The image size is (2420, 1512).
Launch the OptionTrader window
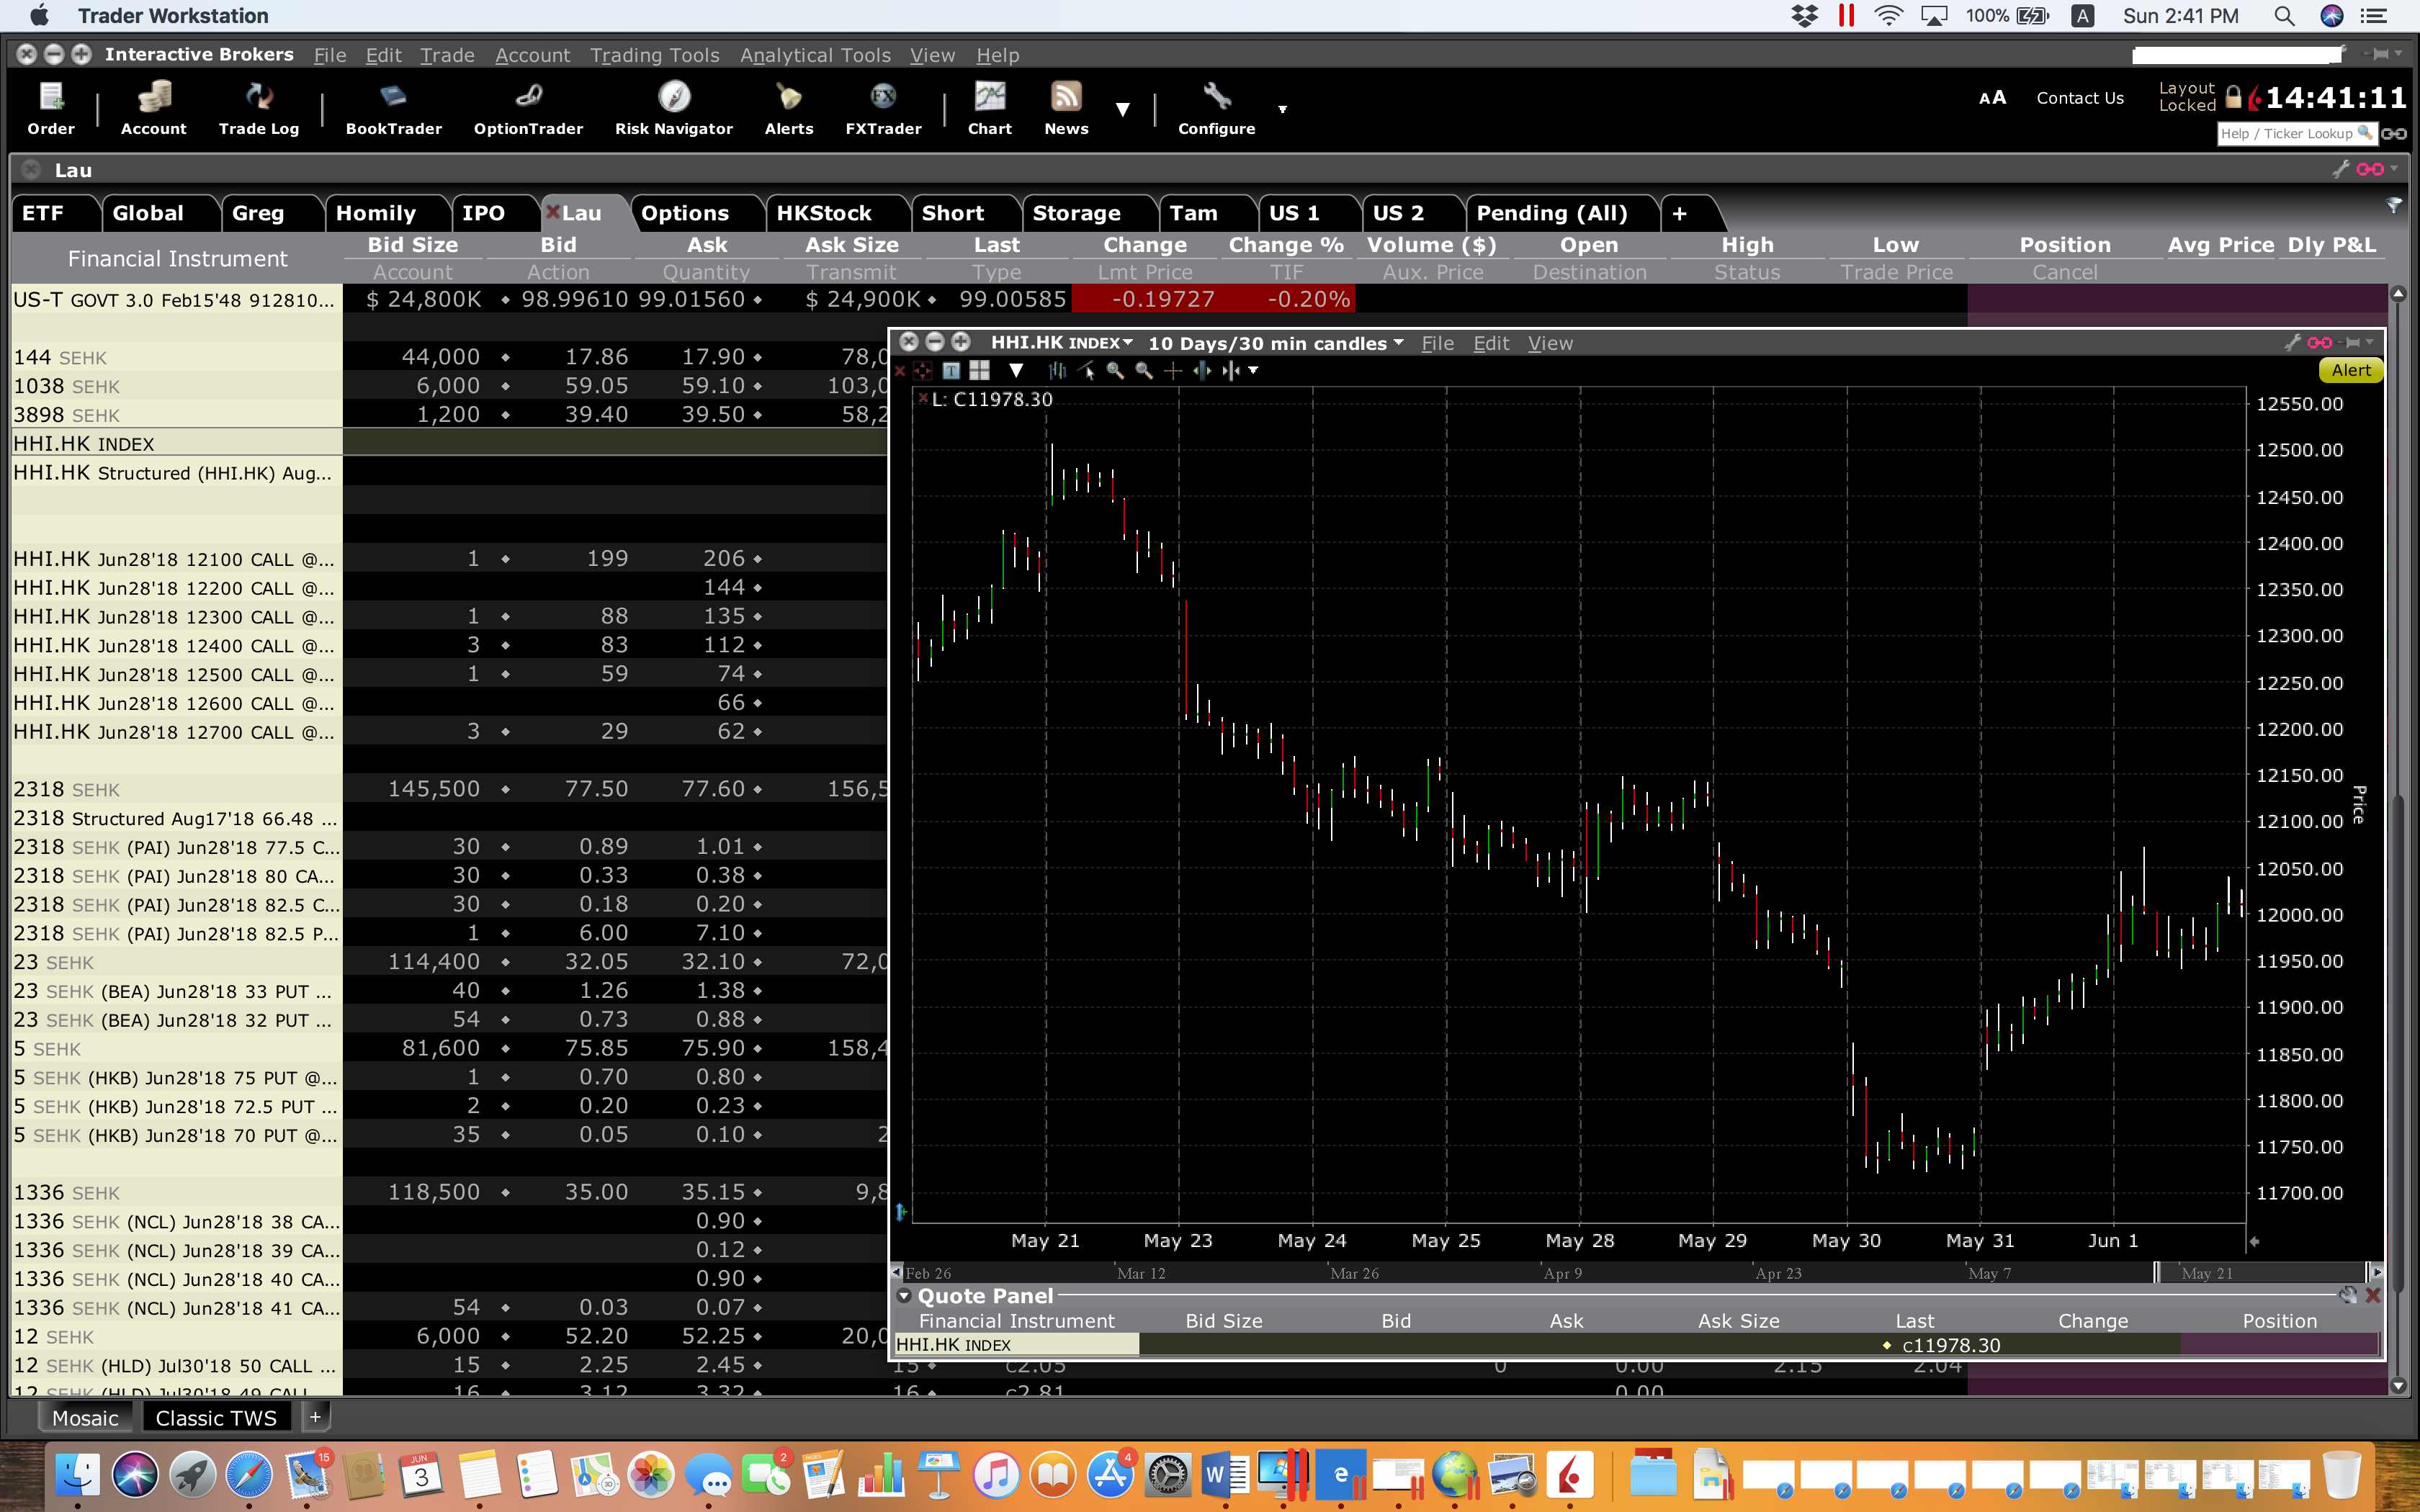528,108
